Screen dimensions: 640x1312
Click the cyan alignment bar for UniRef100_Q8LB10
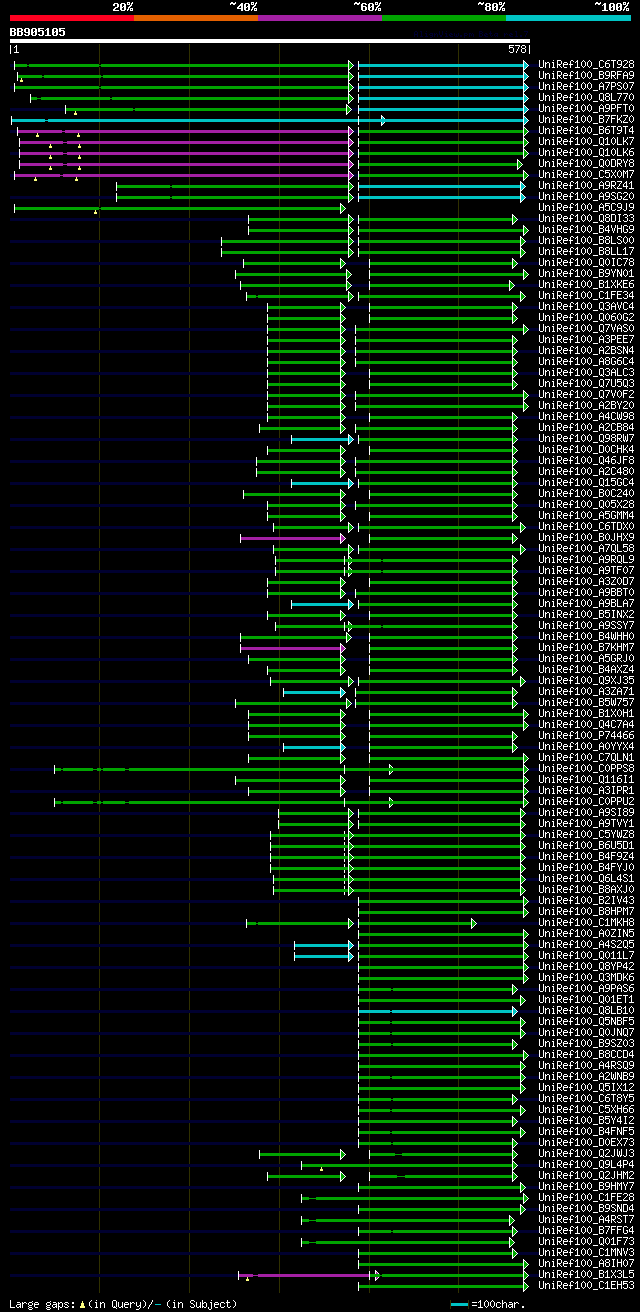[438, 1011]
